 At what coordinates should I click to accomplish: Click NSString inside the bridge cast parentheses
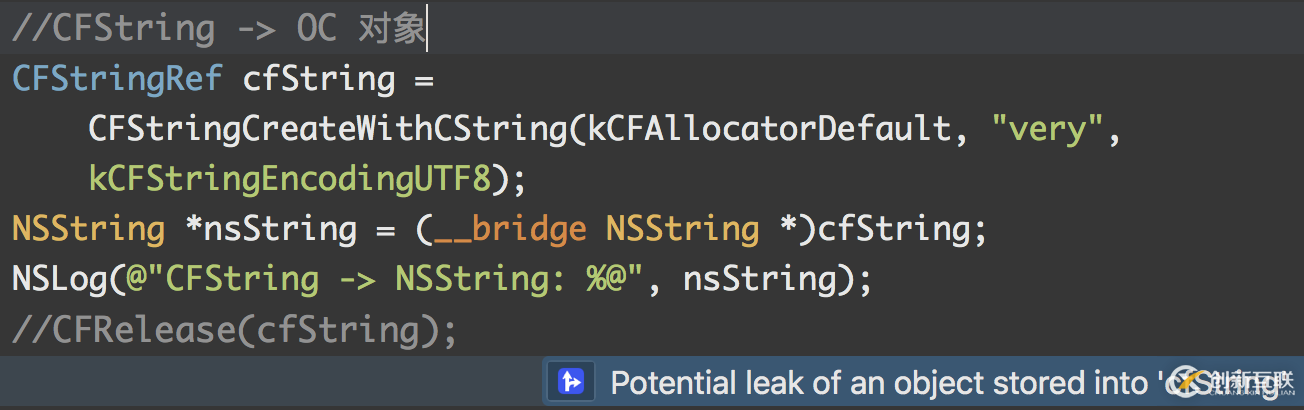point(682,229)
